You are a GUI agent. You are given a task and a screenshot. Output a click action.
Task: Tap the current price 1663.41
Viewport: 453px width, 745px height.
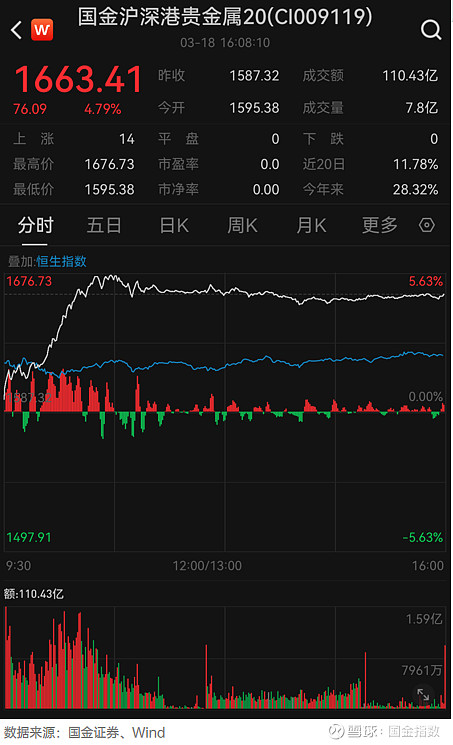[x=78, y=79]
